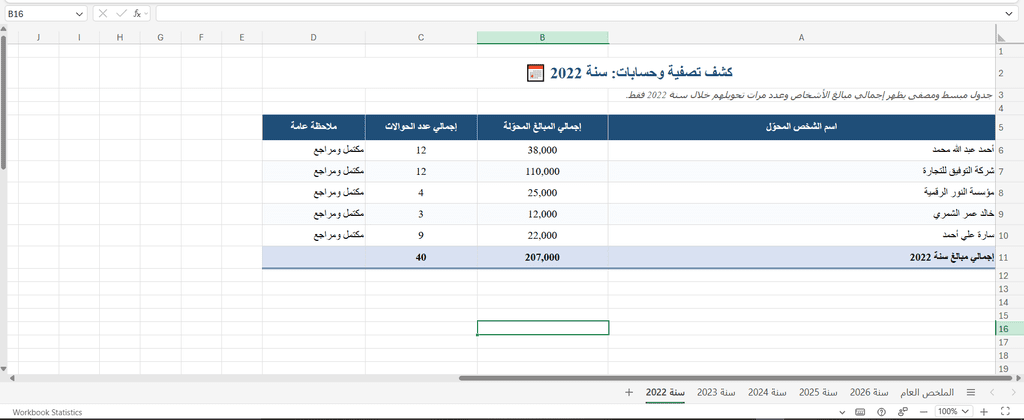Expand the fx function dropdown arrow

[x=146, y=13]
